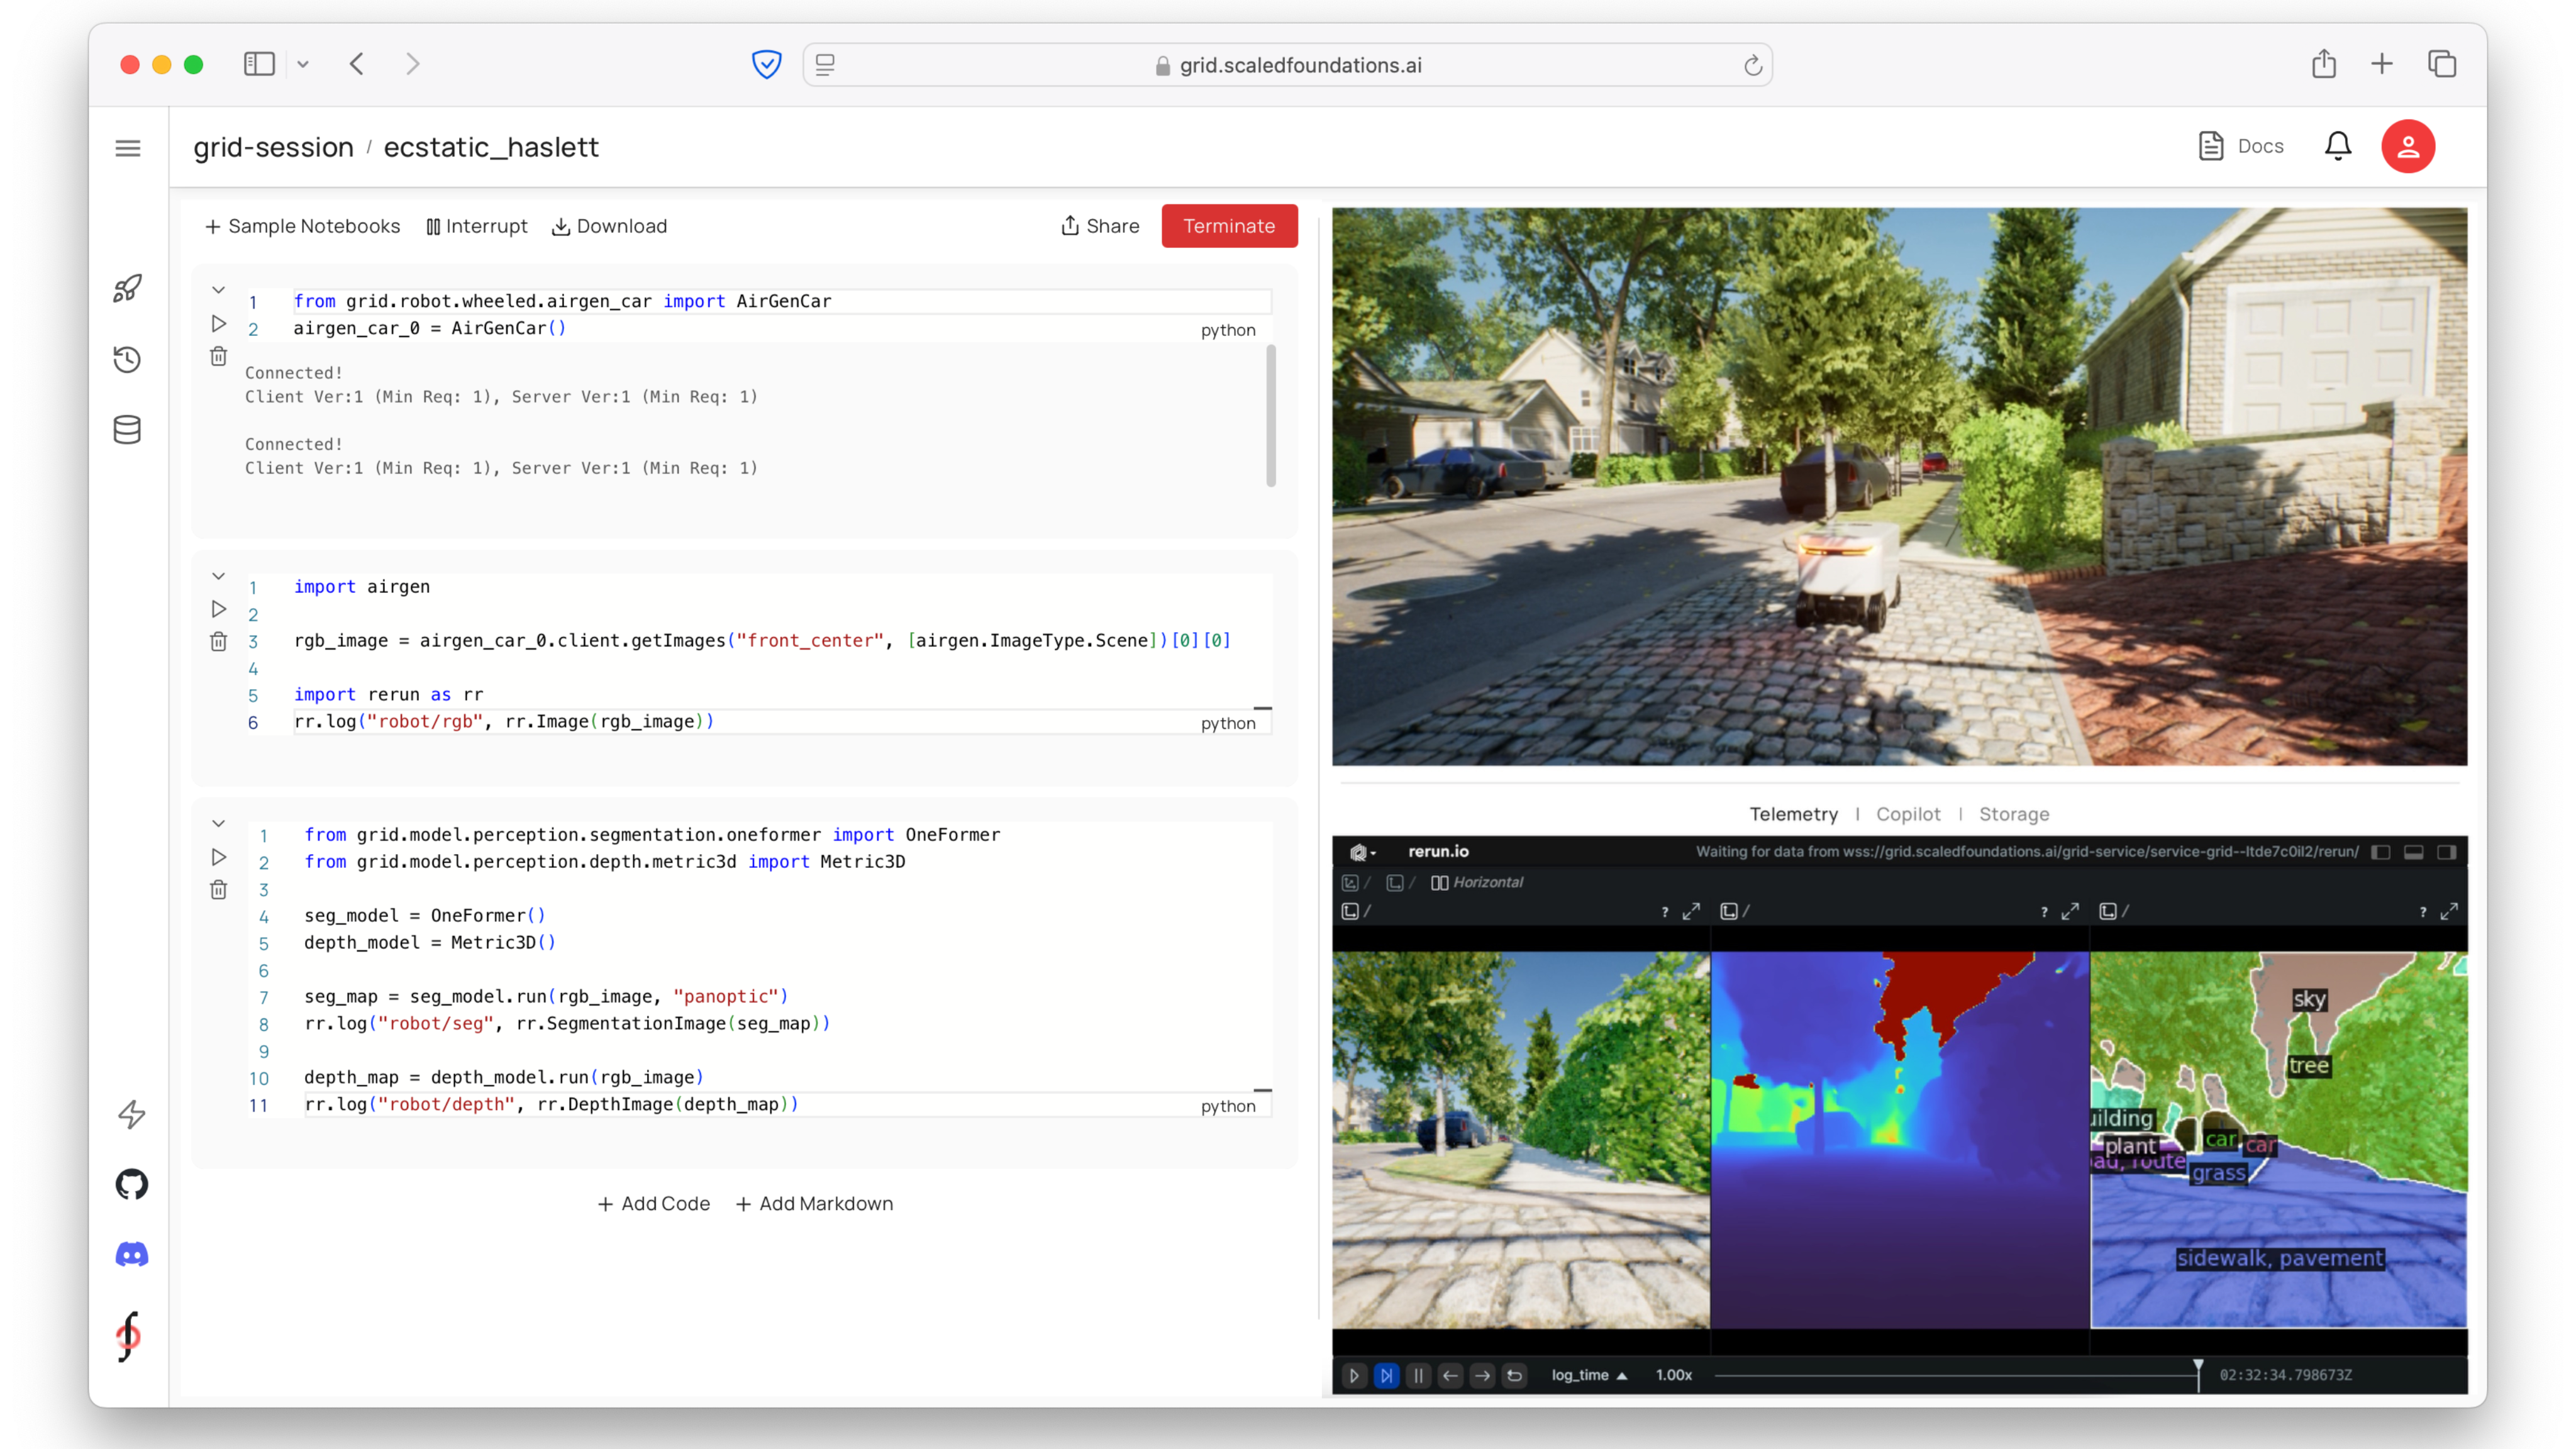2576x1449 pixels.
Task: Toggle rerun right selection panel
Action: point(2447,852)
